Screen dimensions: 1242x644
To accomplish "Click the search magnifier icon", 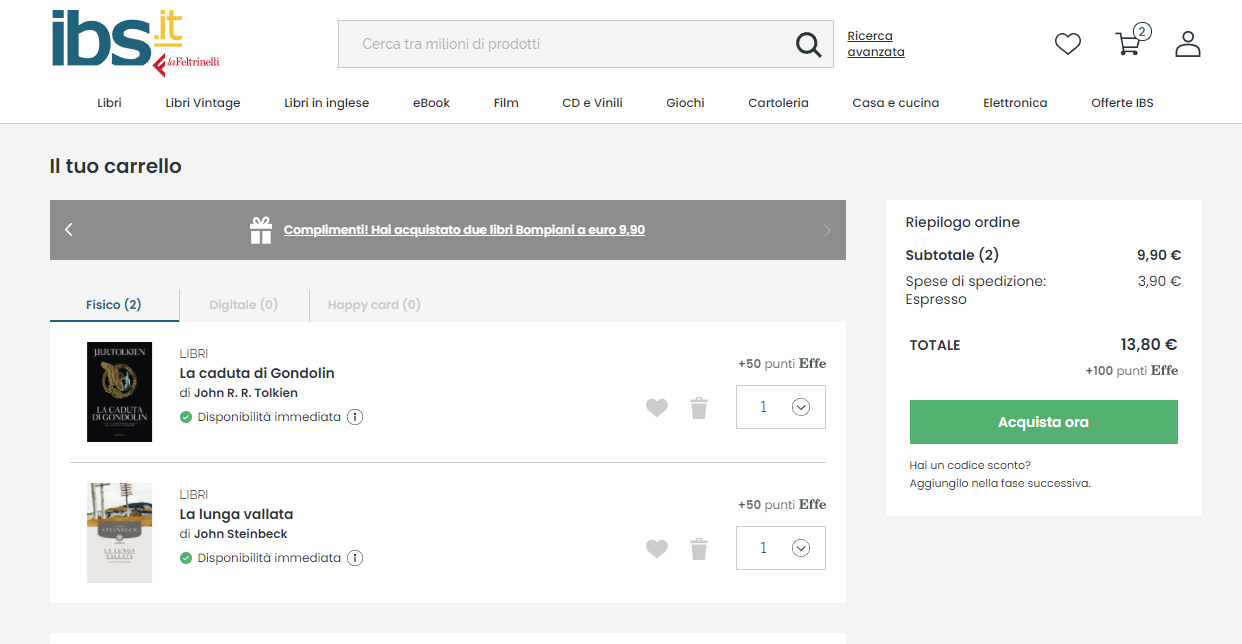I will [808, 44].
